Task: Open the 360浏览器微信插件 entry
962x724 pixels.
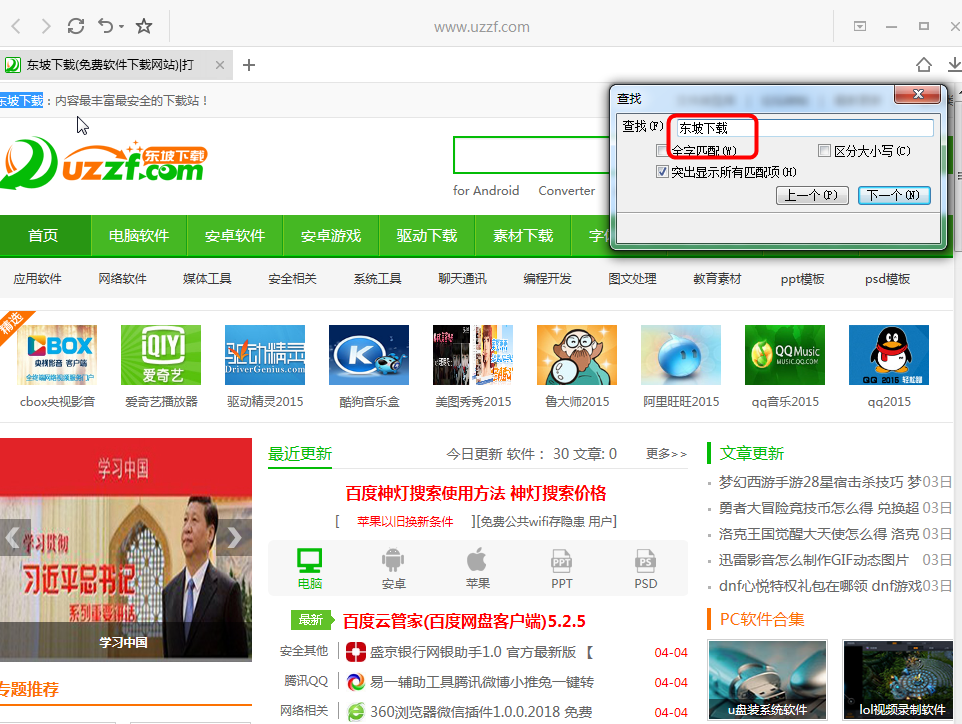Action: (481, 712)
